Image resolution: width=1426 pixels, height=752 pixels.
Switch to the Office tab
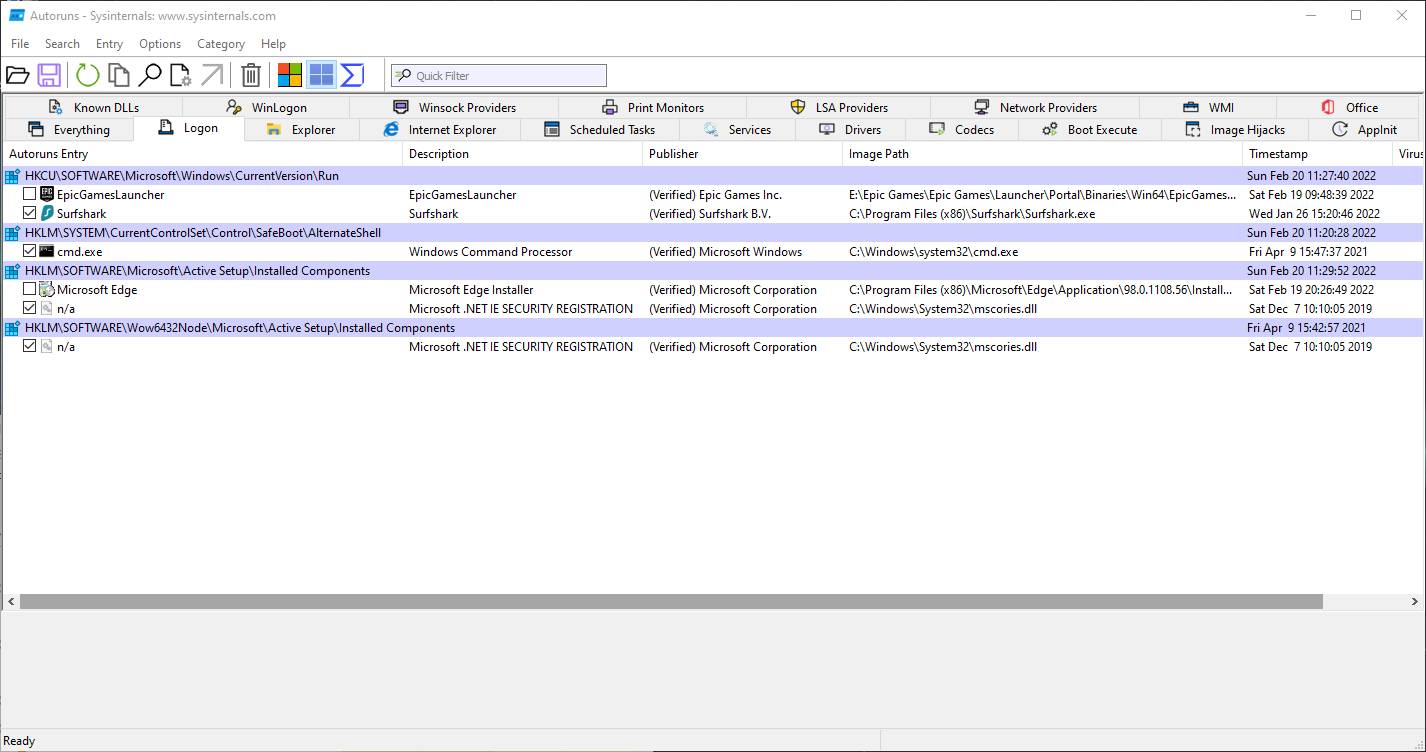(1349, 108)
